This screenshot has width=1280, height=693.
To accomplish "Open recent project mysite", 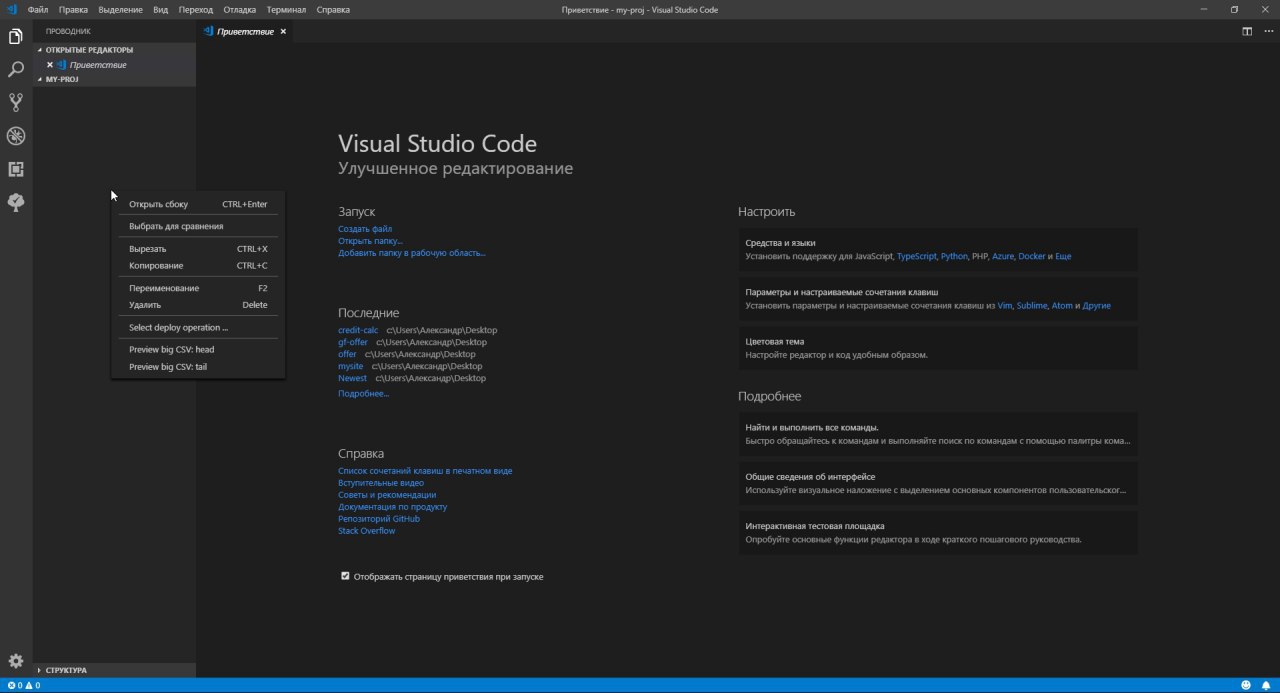I will click(351, 366).
